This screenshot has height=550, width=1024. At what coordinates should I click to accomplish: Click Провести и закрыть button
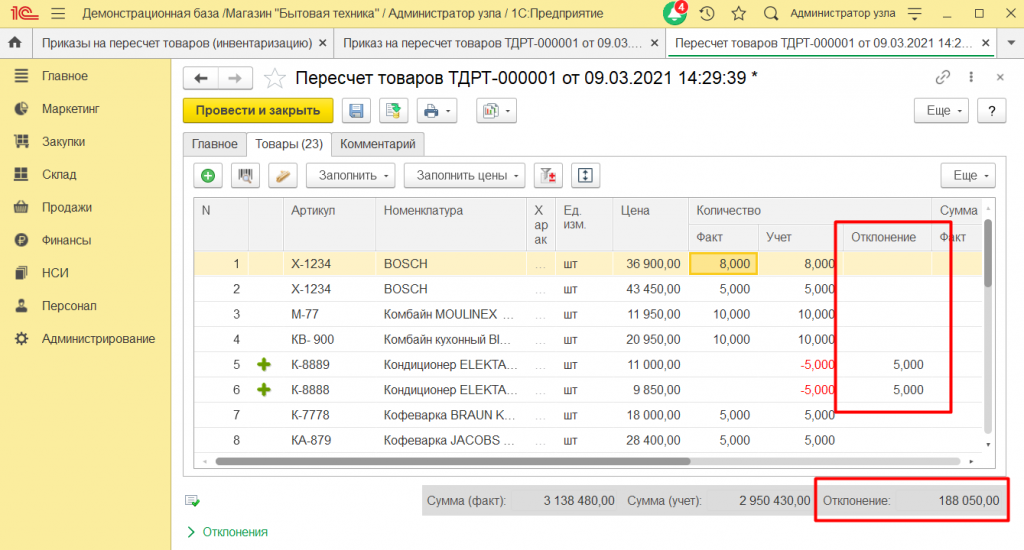click(x=258, y=110)
